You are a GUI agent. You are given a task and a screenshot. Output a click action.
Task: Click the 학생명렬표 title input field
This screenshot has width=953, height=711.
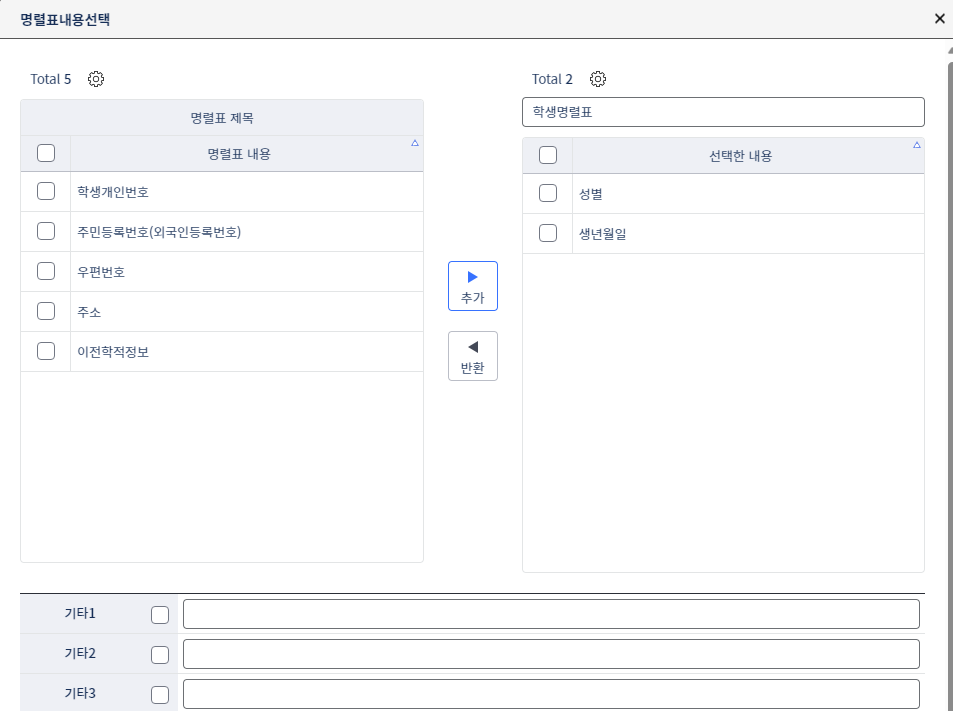[x=723, y=112]
